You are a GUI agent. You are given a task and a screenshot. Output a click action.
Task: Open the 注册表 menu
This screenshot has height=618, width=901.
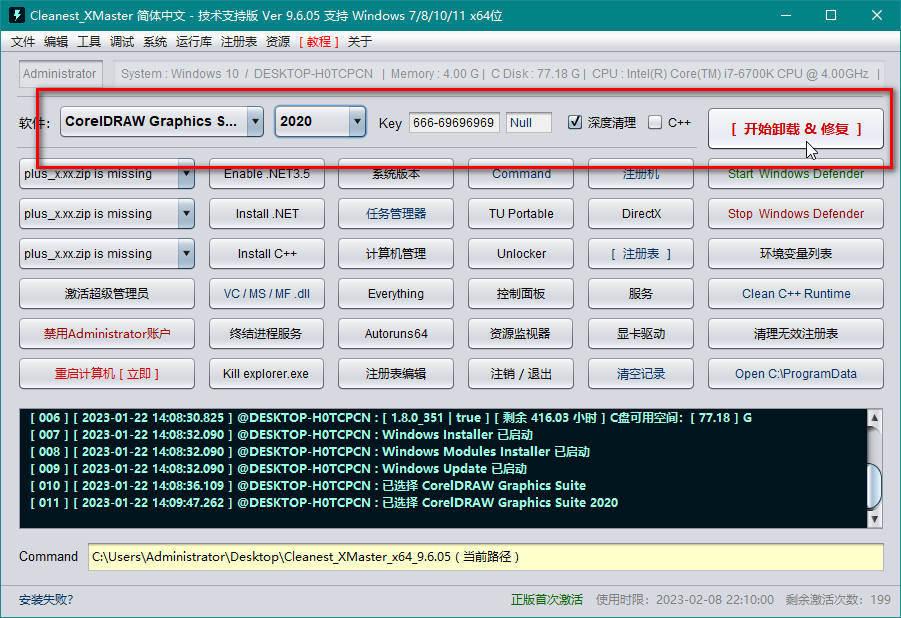(x=238, y=41)
